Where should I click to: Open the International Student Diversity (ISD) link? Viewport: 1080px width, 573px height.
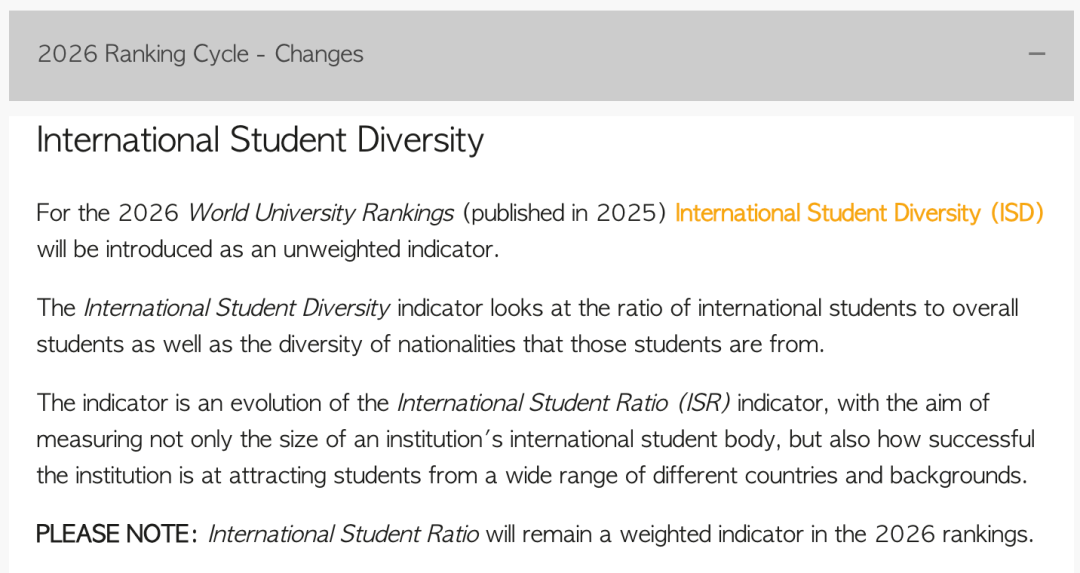858,213
